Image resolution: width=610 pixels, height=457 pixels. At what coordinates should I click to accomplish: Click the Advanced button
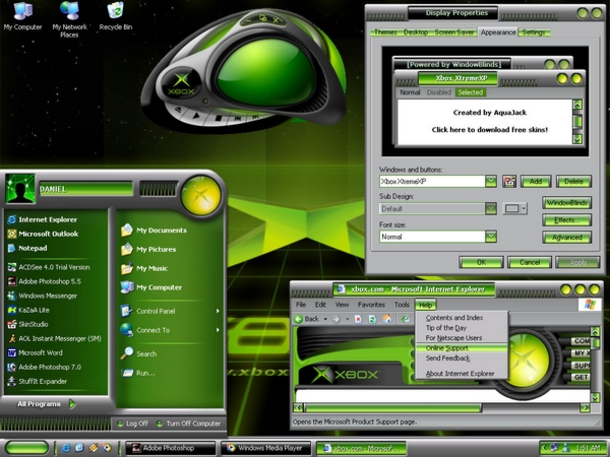567,237
